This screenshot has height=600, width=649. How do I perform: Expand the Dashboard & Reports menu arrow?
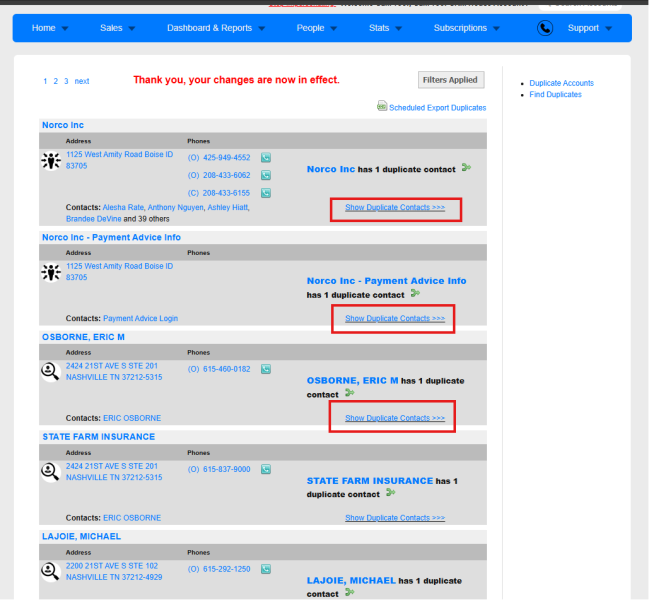tap(262, 29)
